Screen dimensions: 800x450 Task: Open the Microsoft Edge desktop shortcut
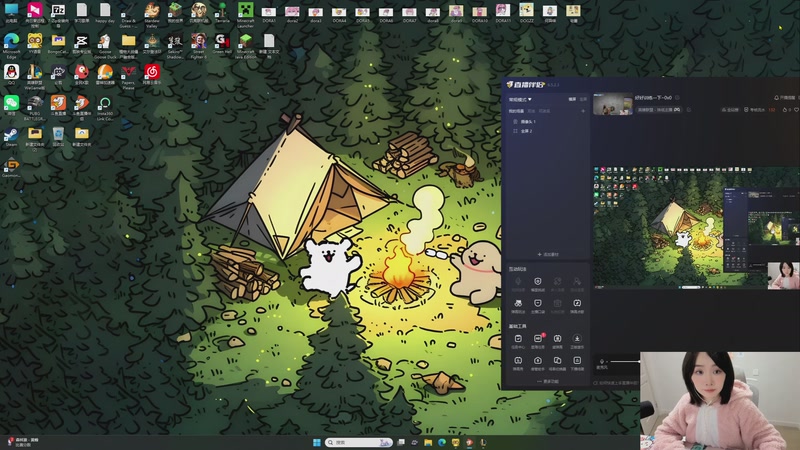click(11, 44)
